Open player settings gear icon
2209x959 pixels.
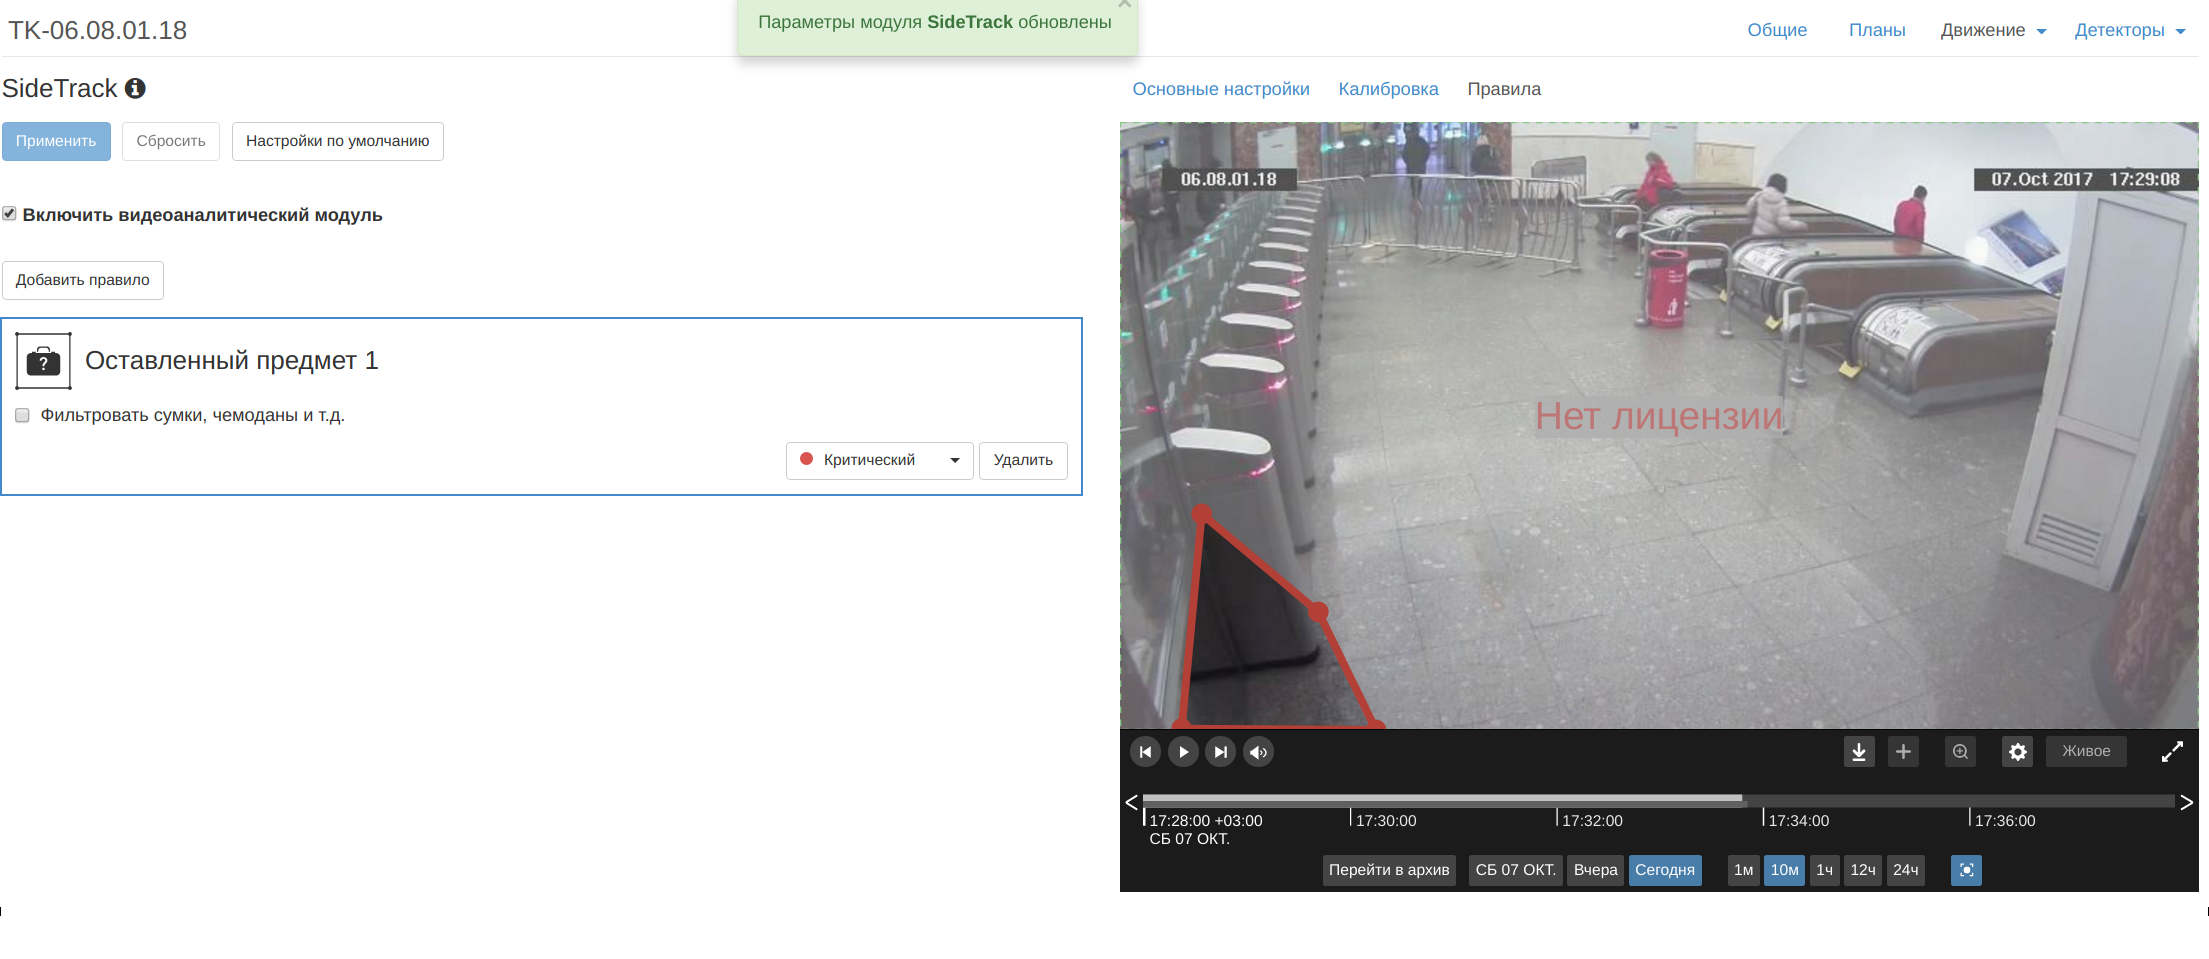tap(2018, 752)
